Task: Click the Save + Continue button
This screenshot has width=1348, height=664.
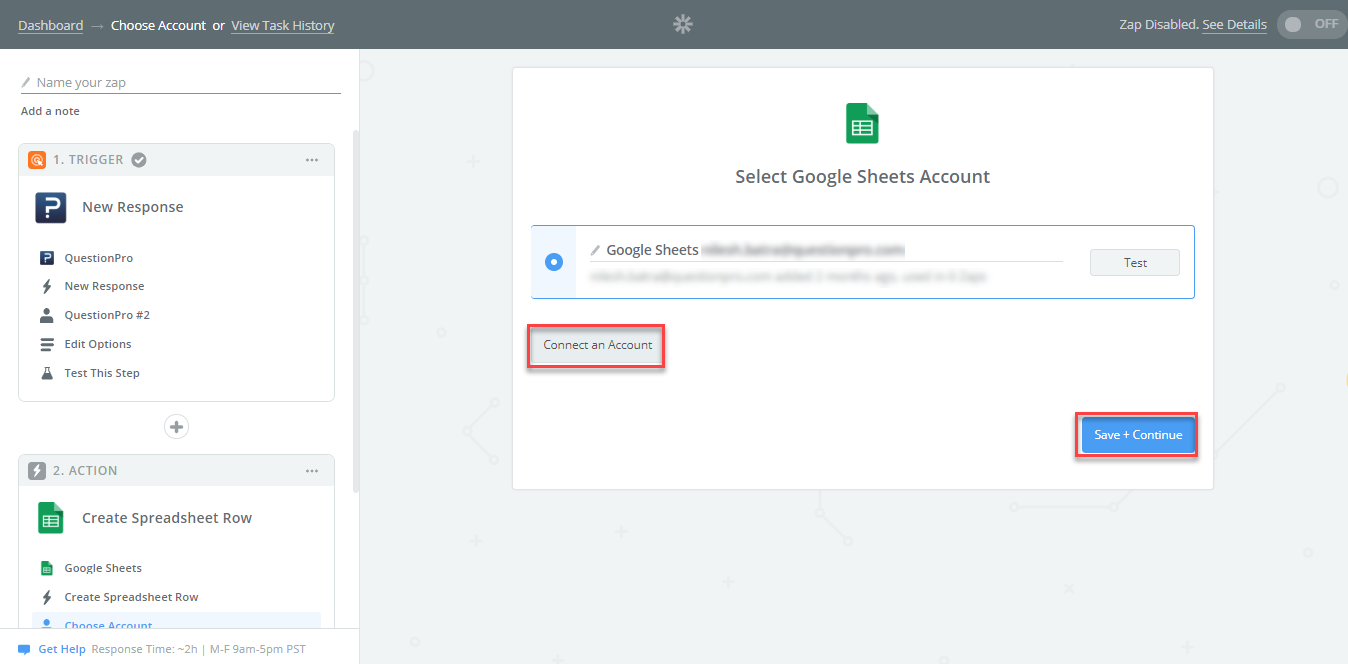Action: click(x=1136, y=434)
